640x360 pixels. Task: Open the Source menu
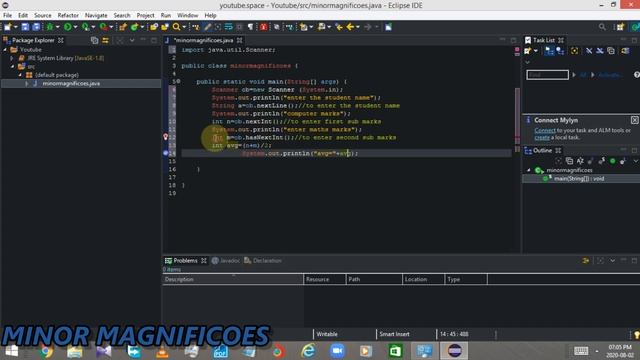(x=42, y=16)
